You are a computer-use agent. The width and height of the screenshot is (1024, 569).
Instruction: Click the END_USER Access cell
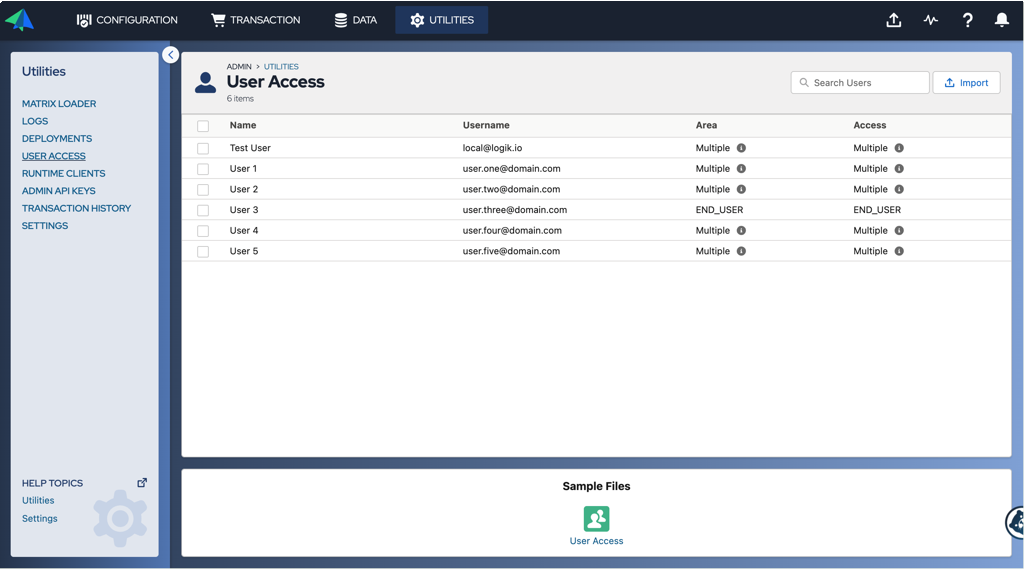tap(877, 210)
